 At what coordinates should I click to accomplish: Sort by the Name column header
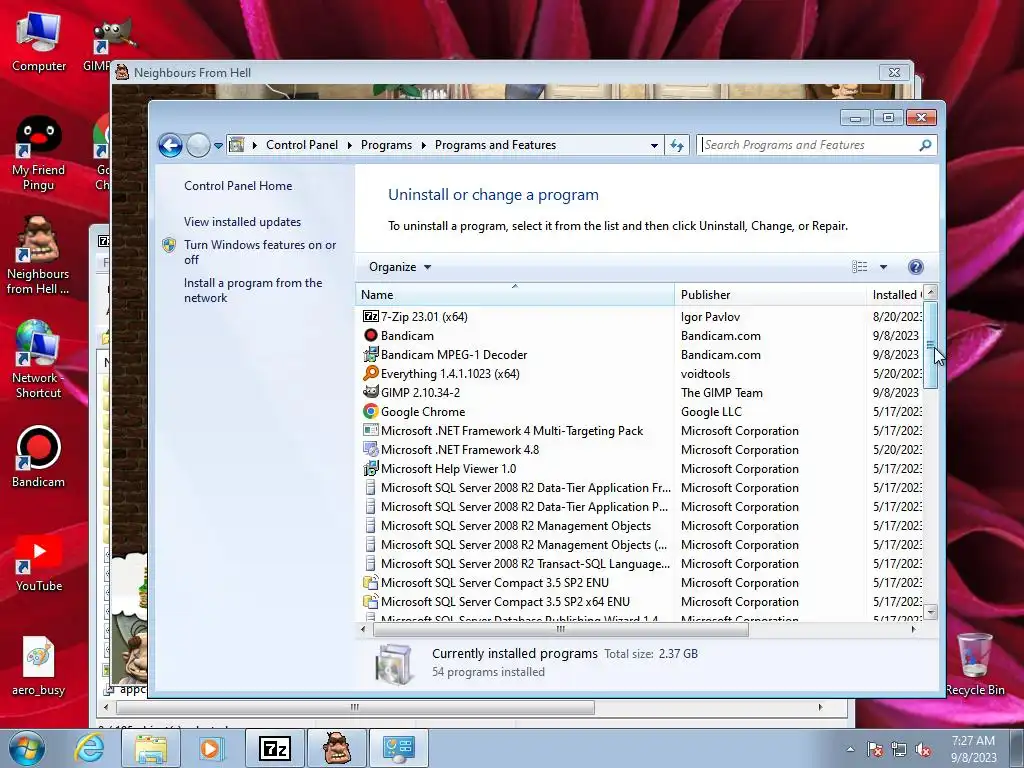(515, 295)
